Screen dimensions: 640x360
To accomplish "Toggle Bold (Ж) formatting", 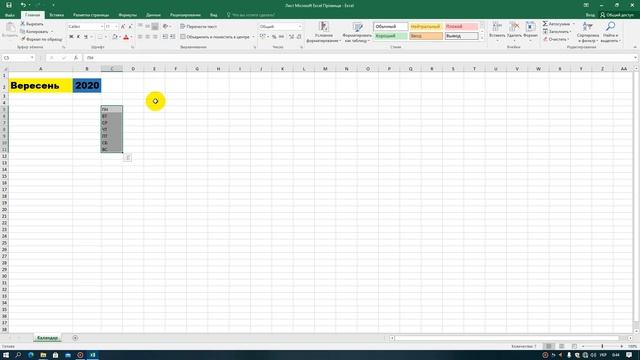I will pyautogui.click(x=71, y=37).
